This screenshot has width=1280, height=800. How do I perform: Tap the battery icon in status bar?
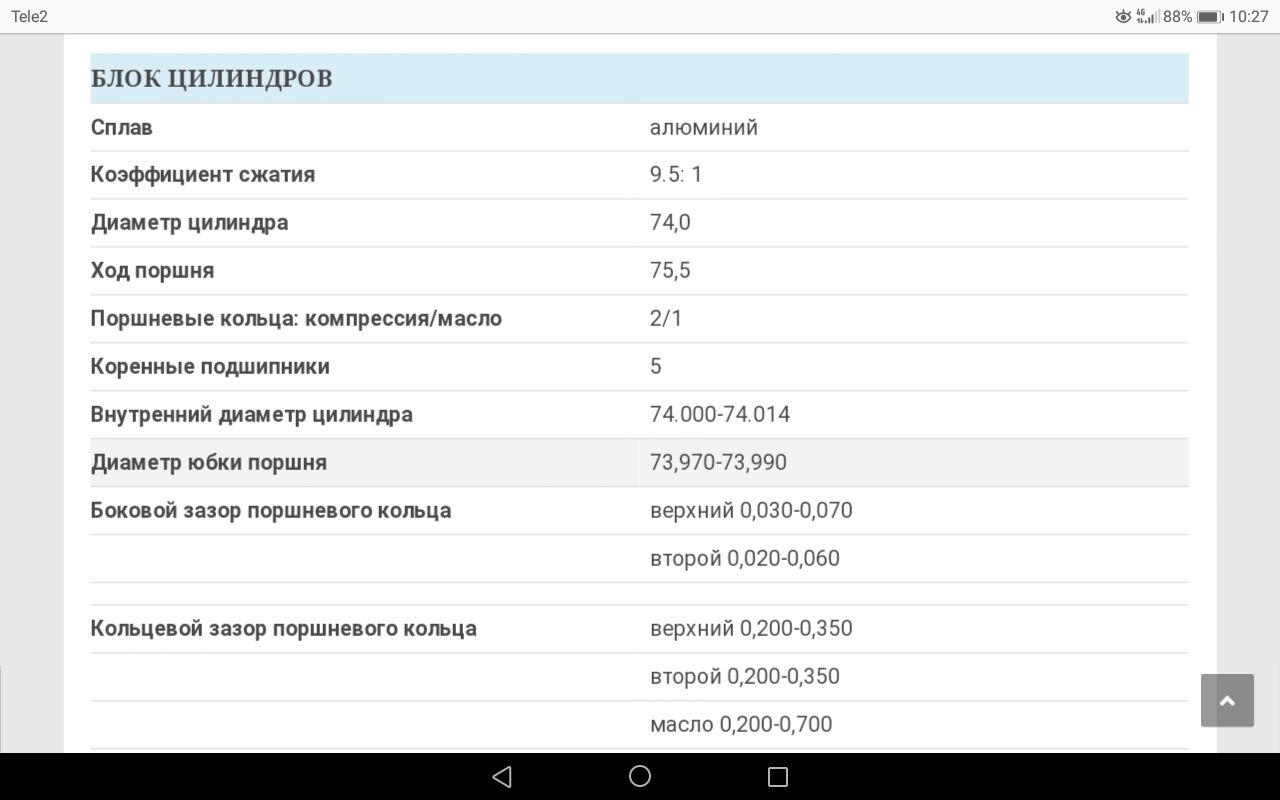click(1210, 16)
